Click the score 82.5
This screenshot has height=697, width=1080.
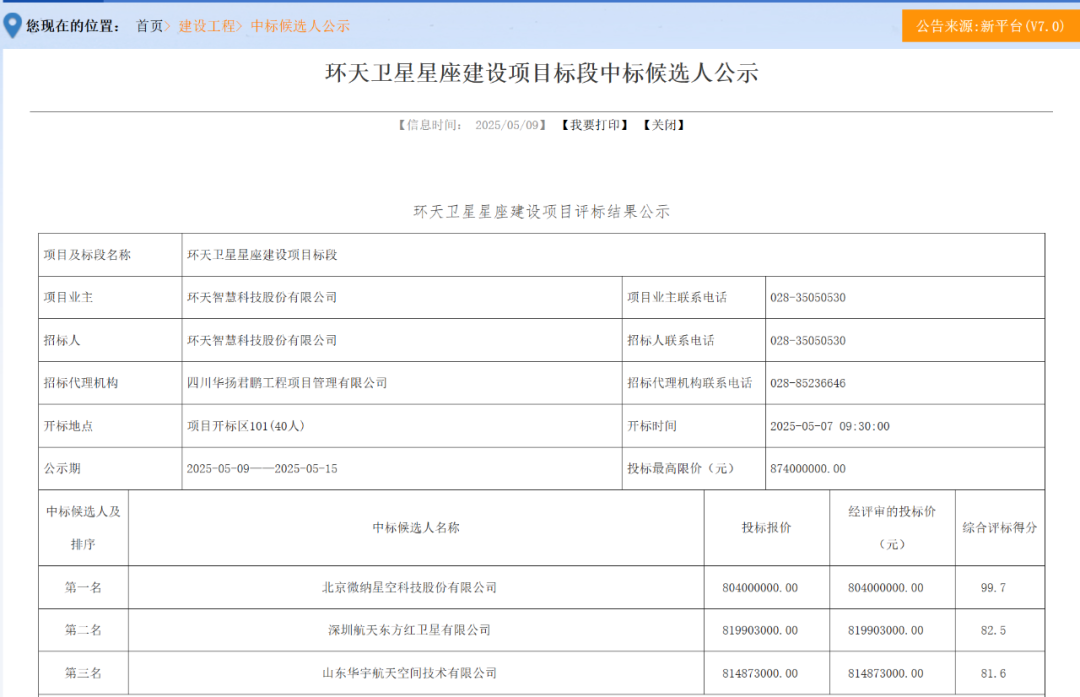pyautogui.click(x=993, y=630)
